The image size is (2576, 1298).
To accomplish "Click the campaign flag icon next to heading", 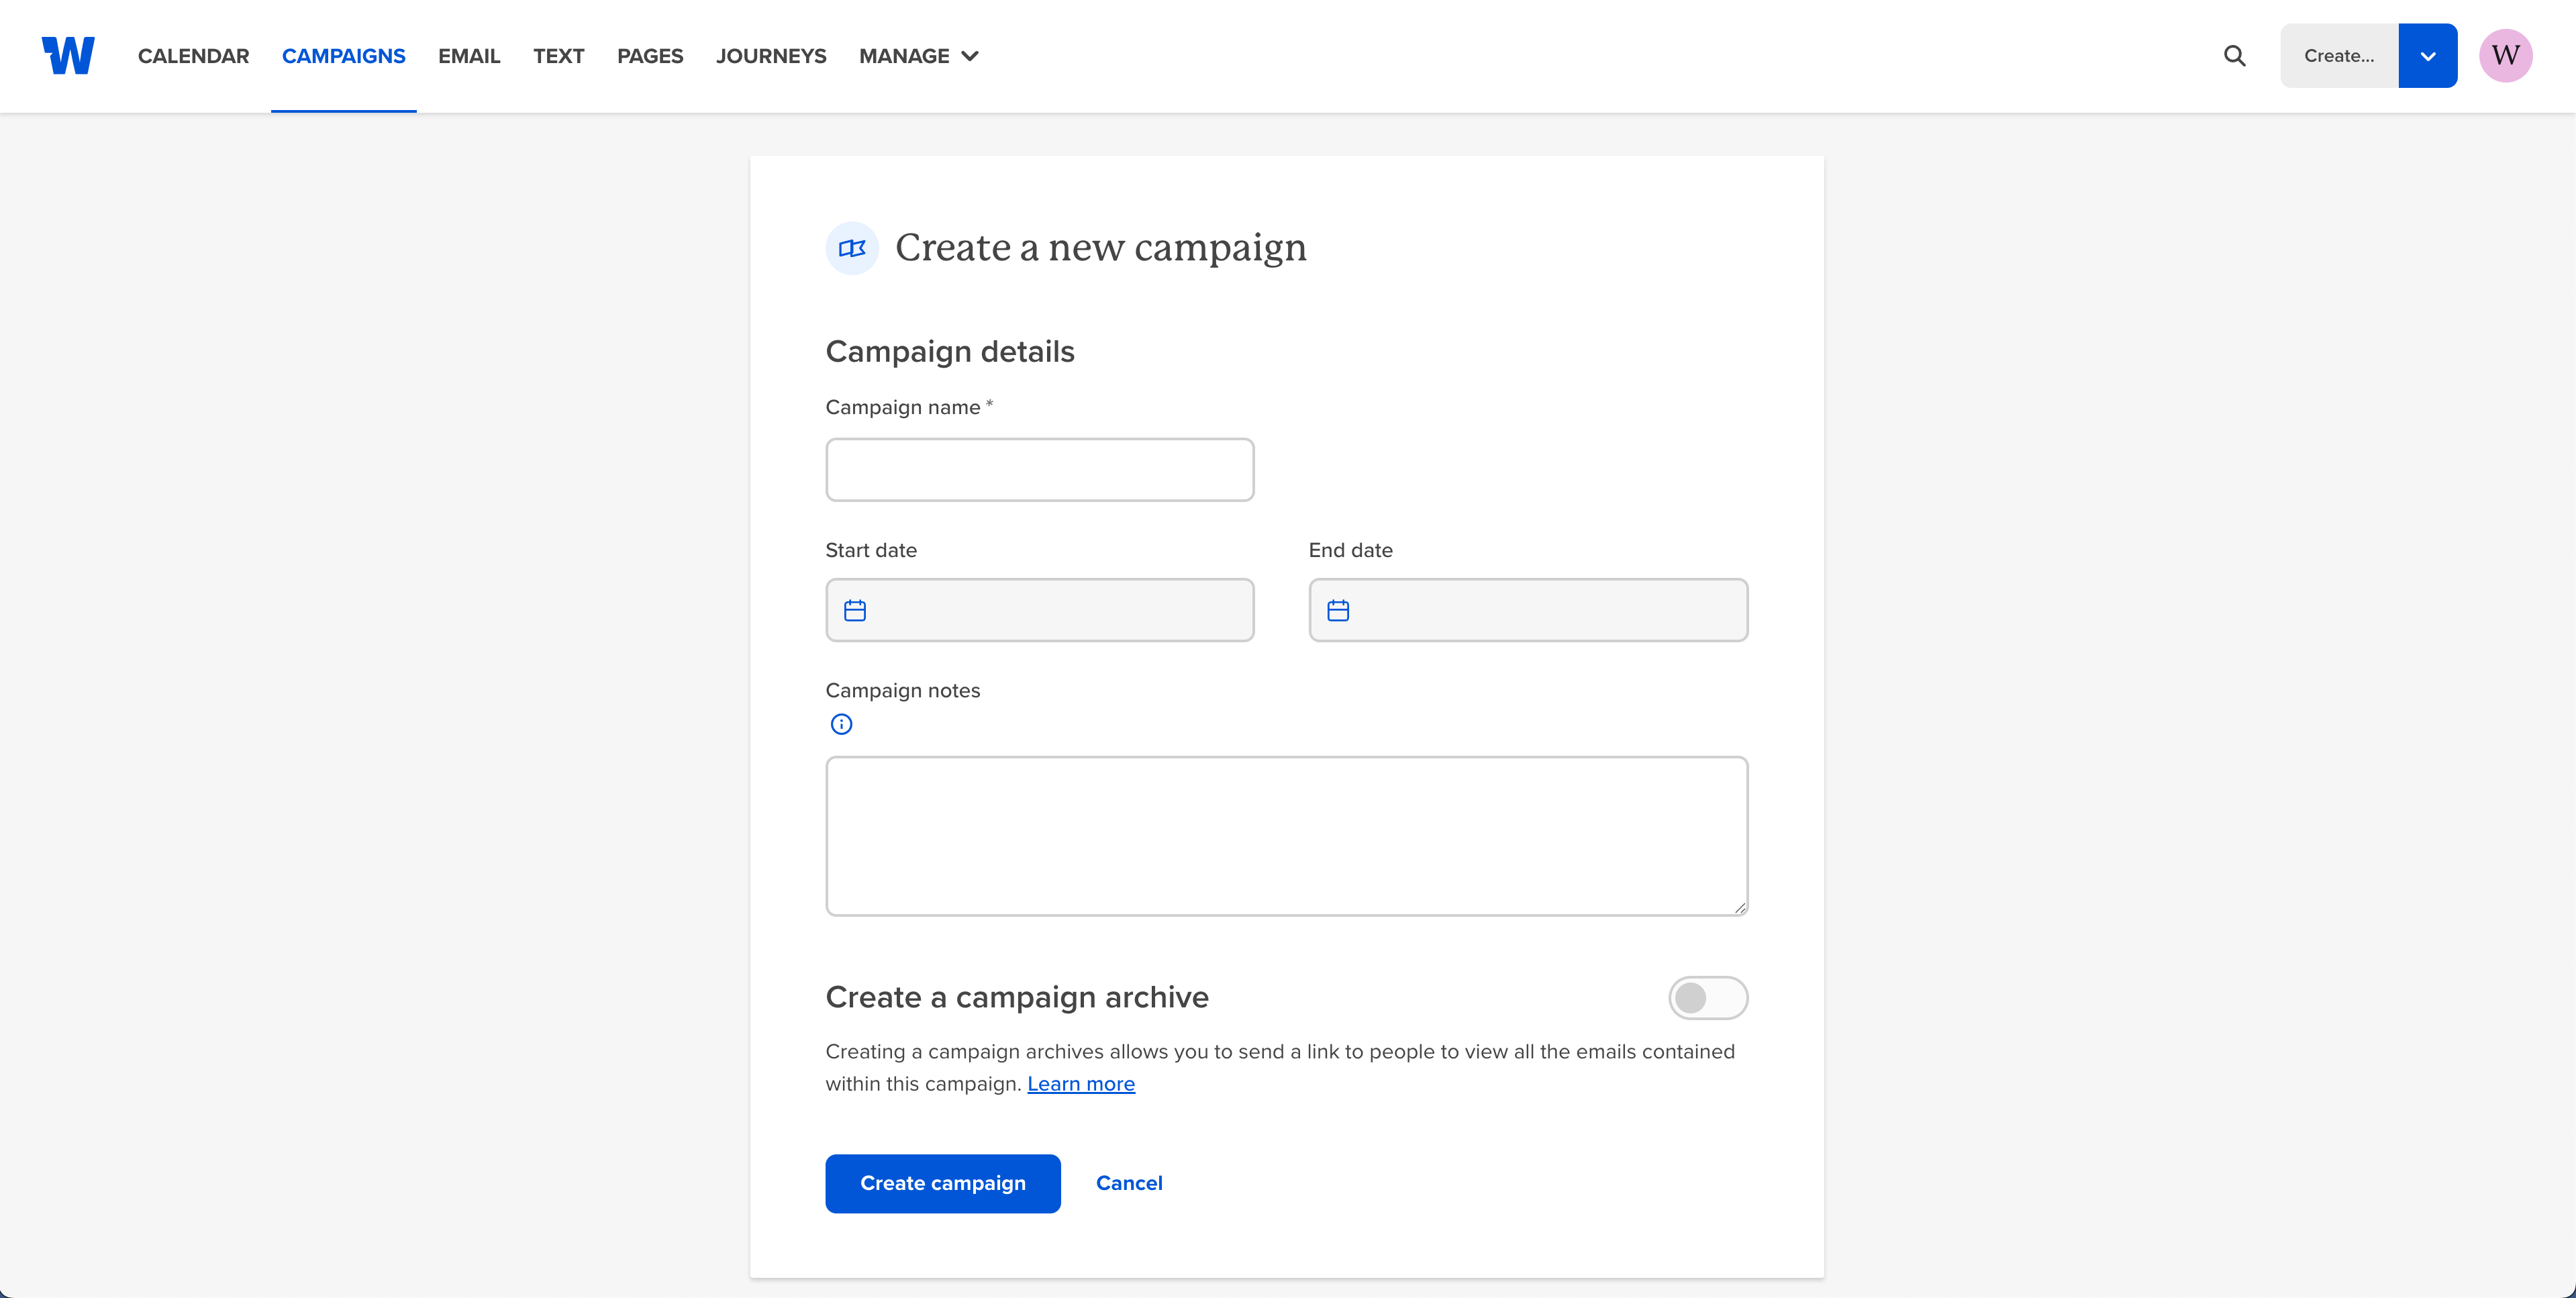I will coord(851,247).
